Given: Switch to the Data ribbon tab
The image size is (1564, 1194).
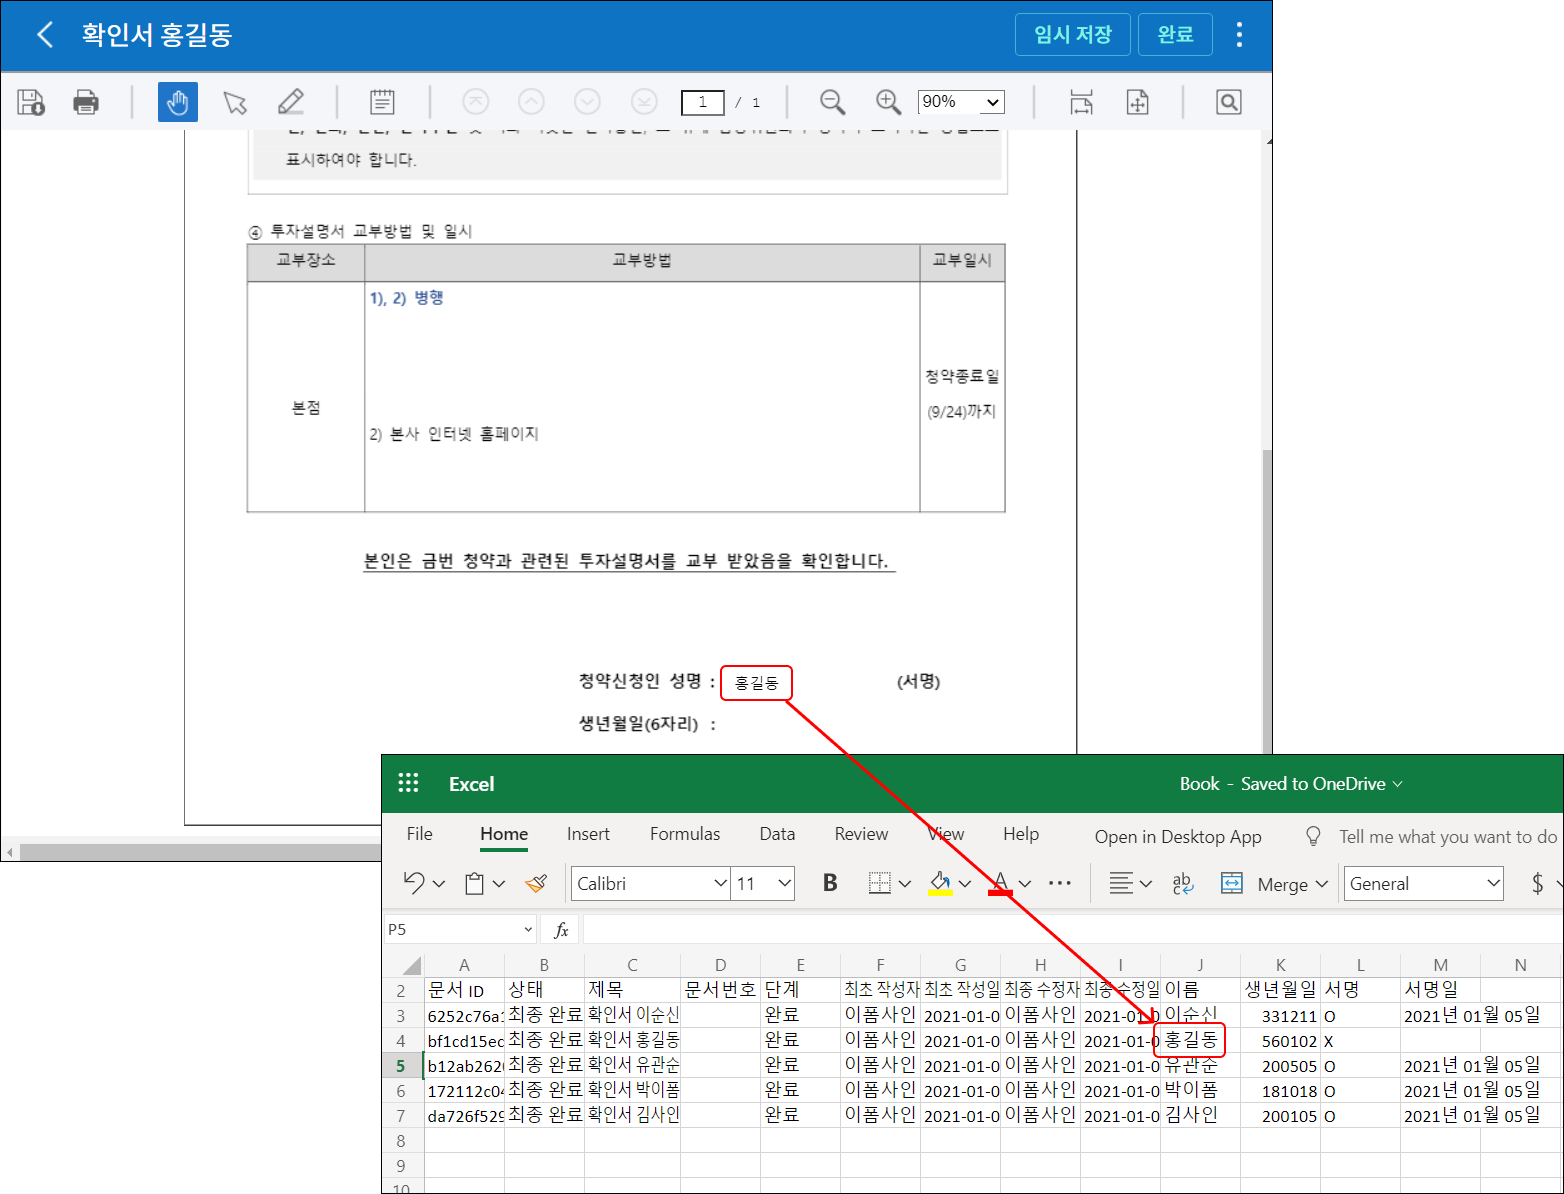Looking at the screenshot, I should coord(777,834).
